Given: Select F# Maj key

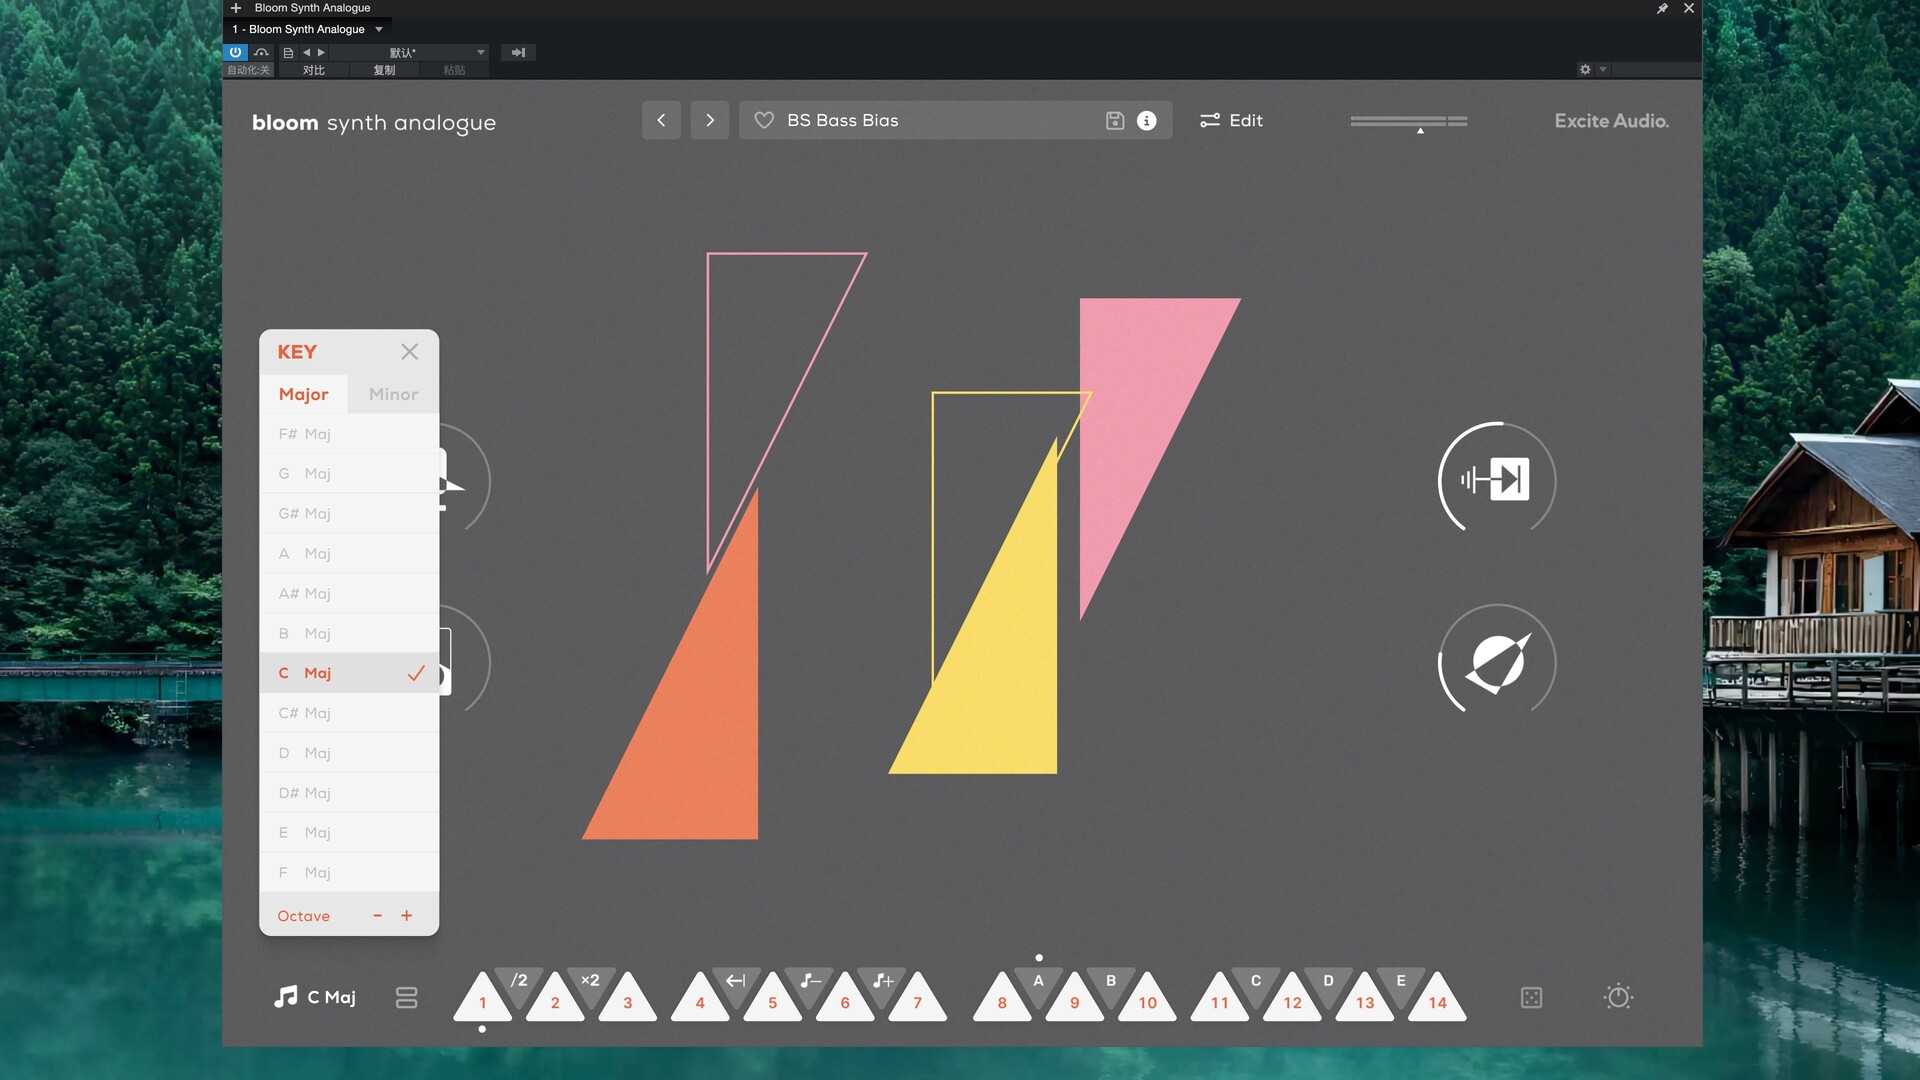Looking at the screenshot, I should click(349, 434).
